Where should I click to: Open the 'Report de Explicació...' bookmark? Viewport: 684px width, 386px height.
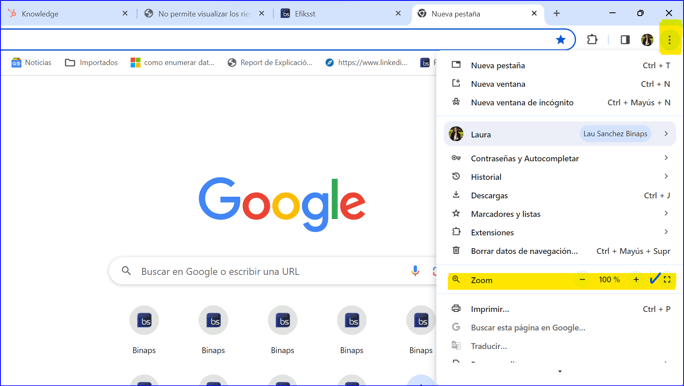[270, 62]
